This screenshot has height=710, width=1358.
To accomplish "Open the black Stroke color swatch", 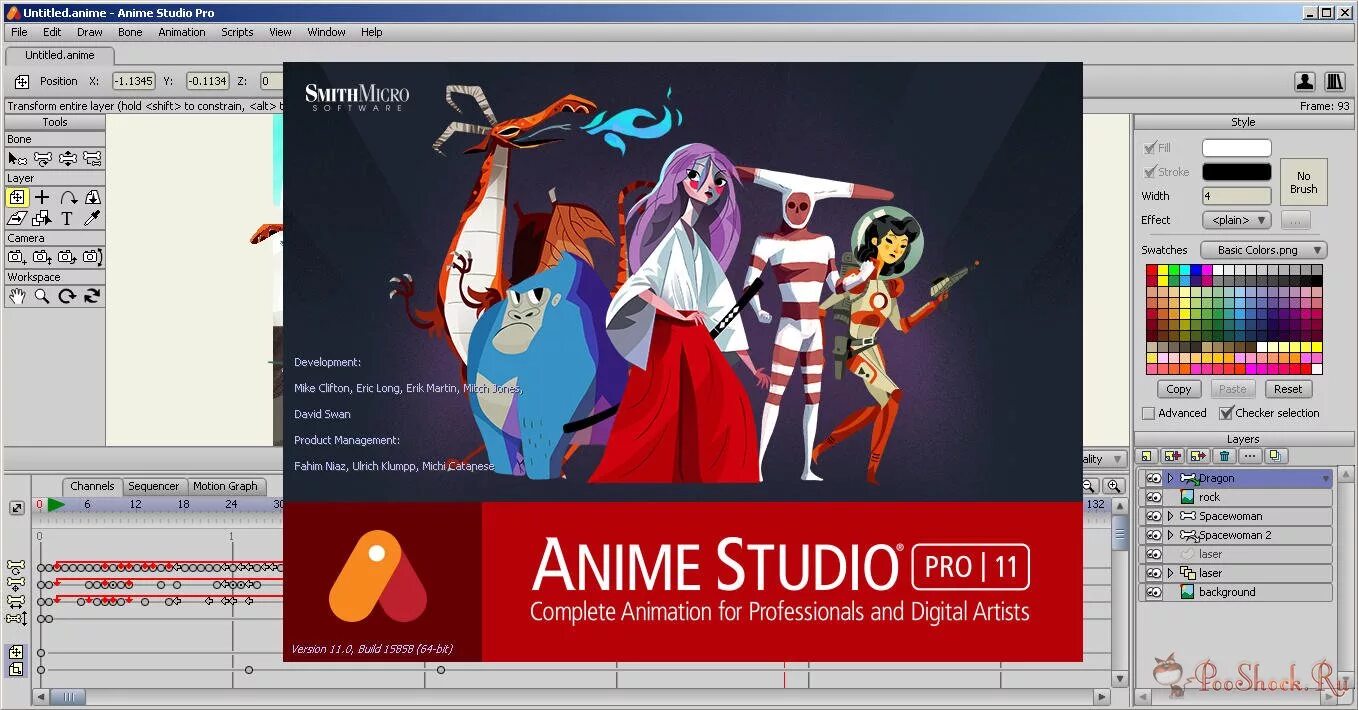I will point(1236,172).
